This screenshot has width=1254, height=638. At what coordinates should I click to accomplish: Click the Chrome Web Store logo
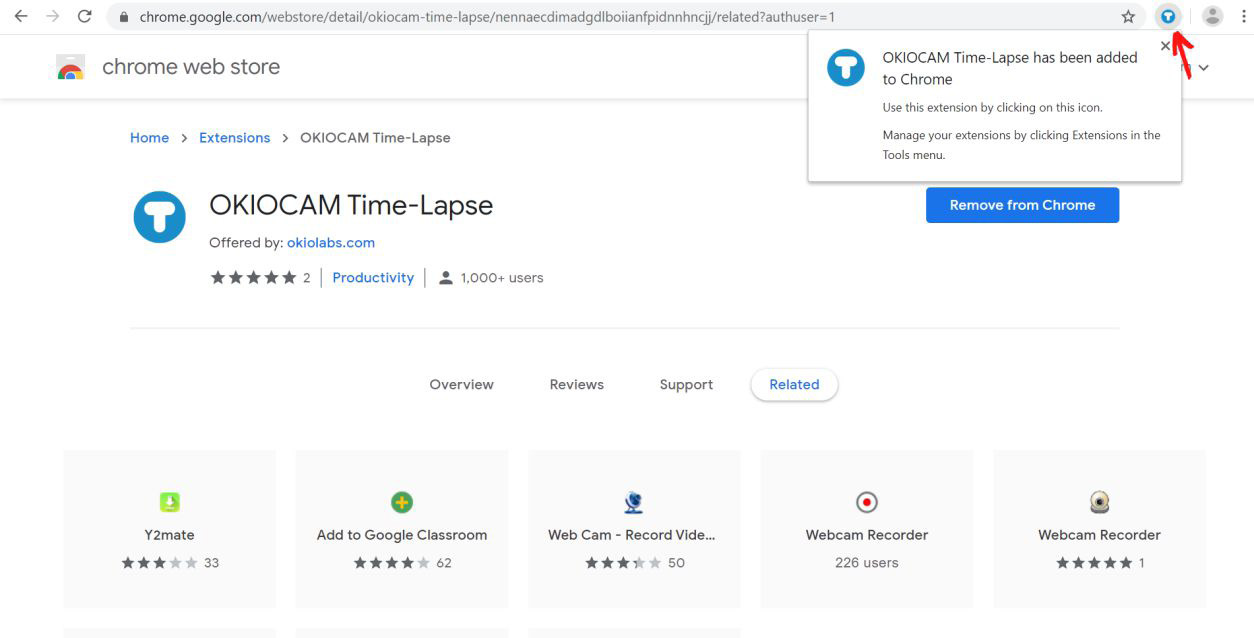tap(70, 68)
